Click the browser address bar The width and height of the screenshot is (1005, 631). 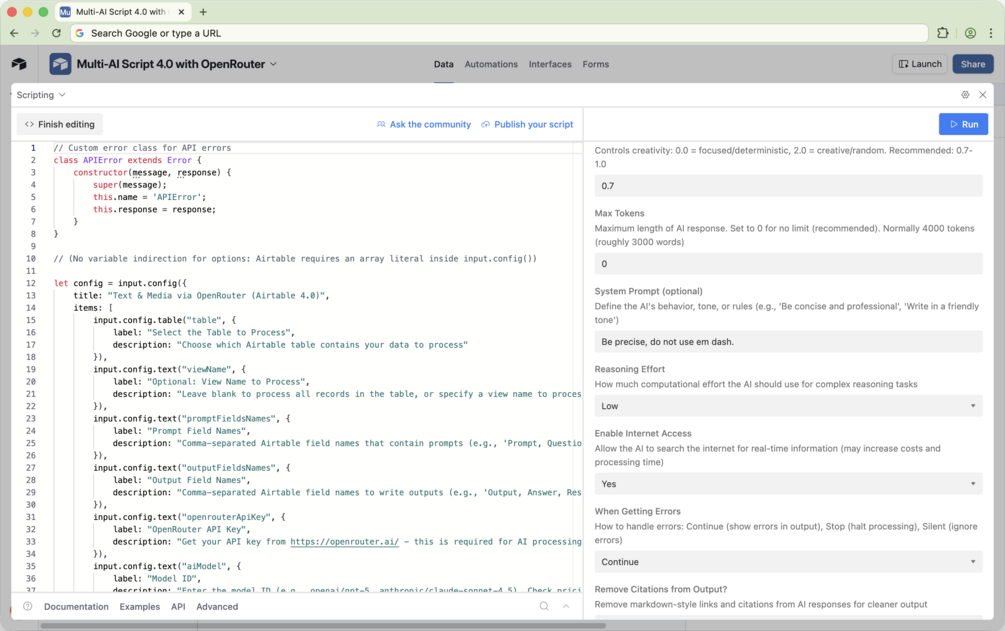[x=499, y=33]
